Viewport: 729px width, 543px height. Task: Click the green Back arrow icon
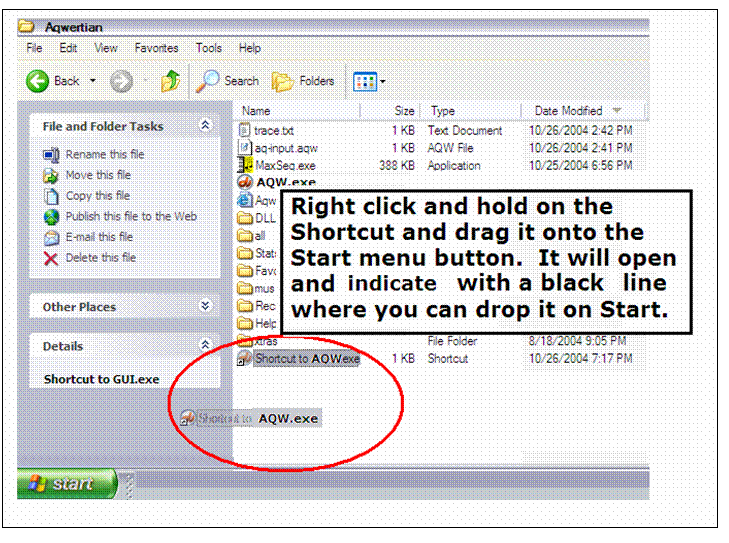tap(39, 81)
